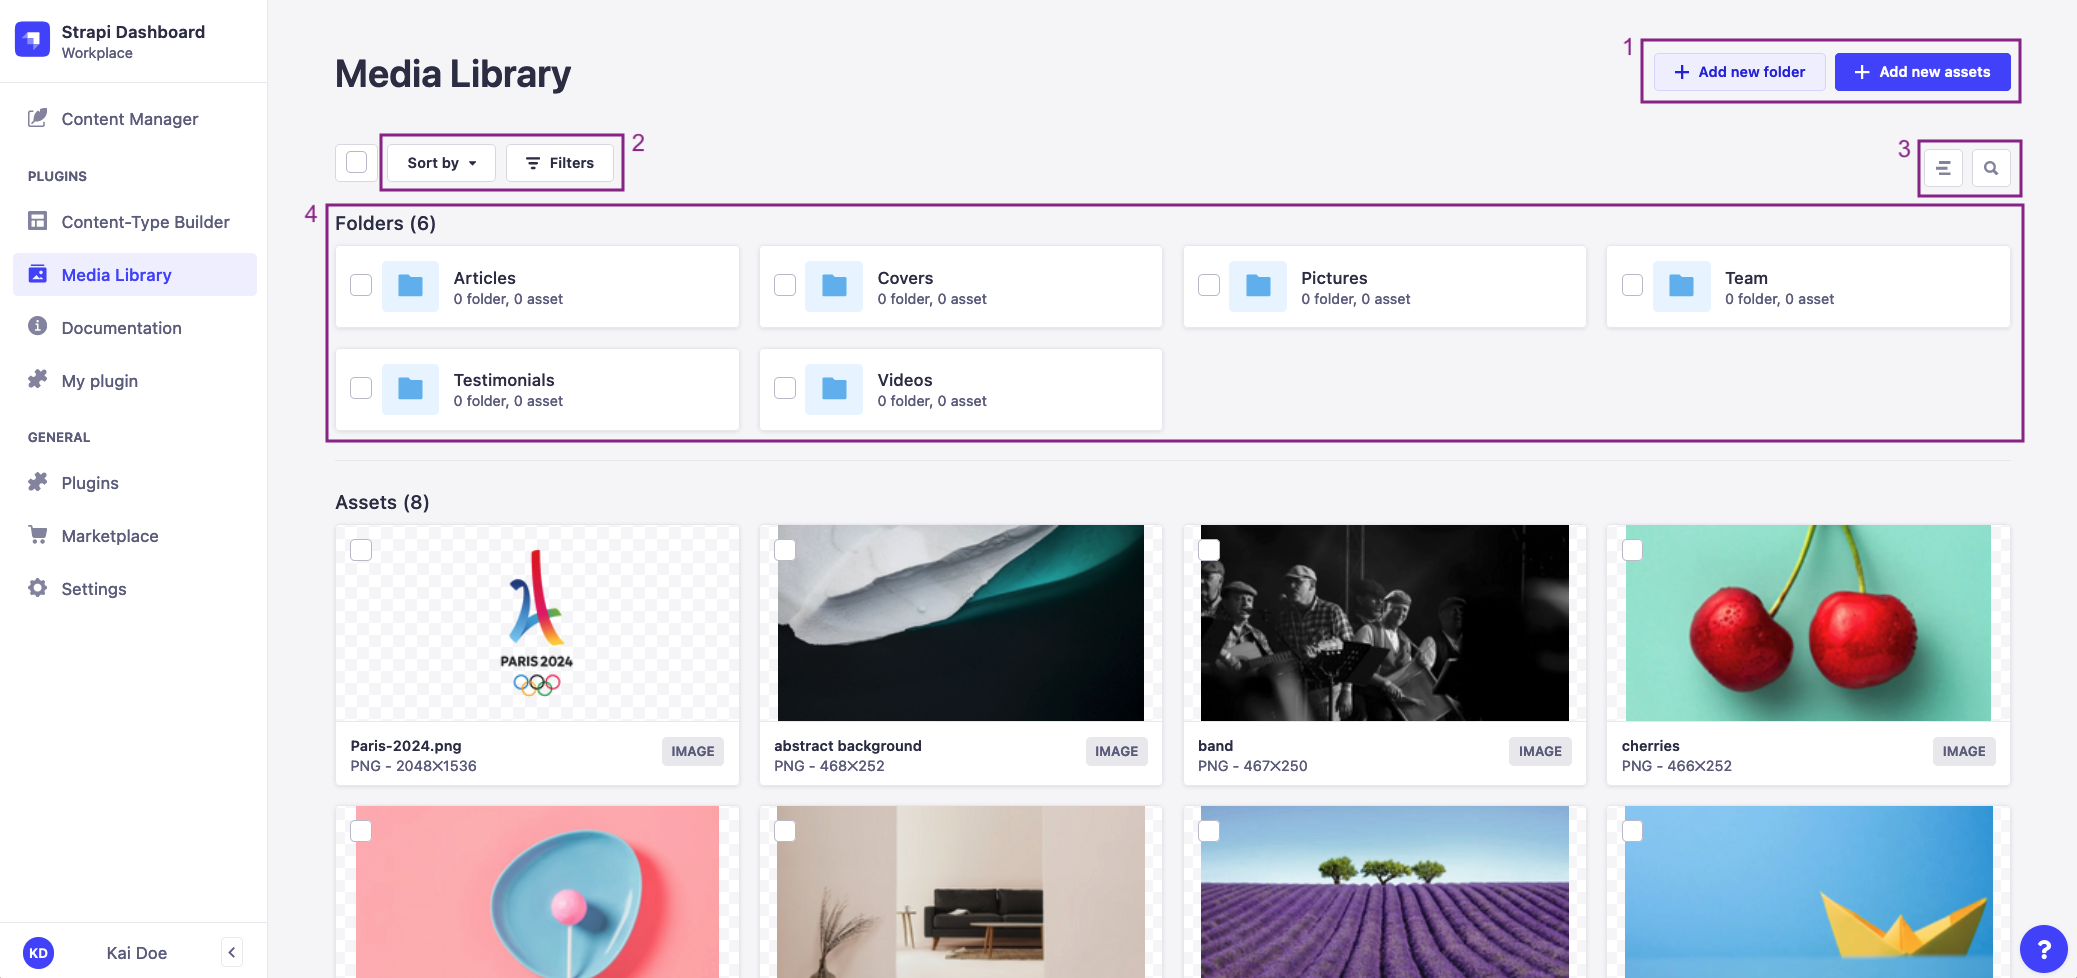
Task: Click Add new folder
Action: click(x=1739, y=71)
